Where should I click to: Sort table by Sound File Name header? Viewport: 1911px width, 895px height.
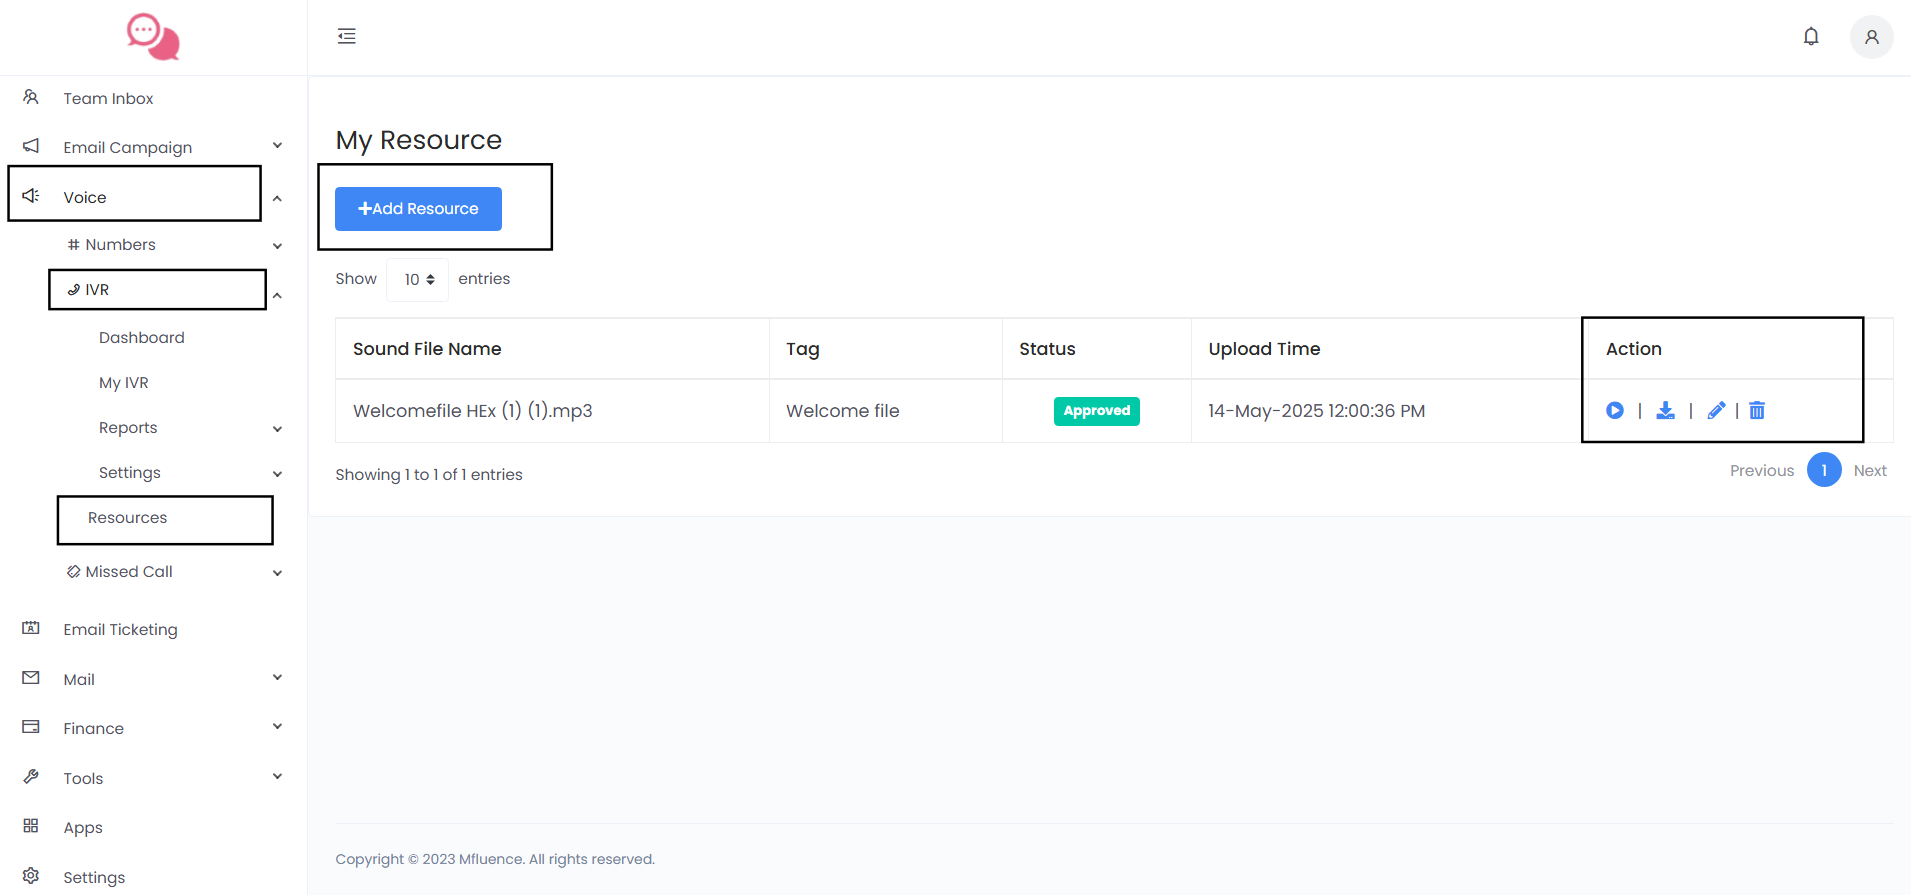427,349
